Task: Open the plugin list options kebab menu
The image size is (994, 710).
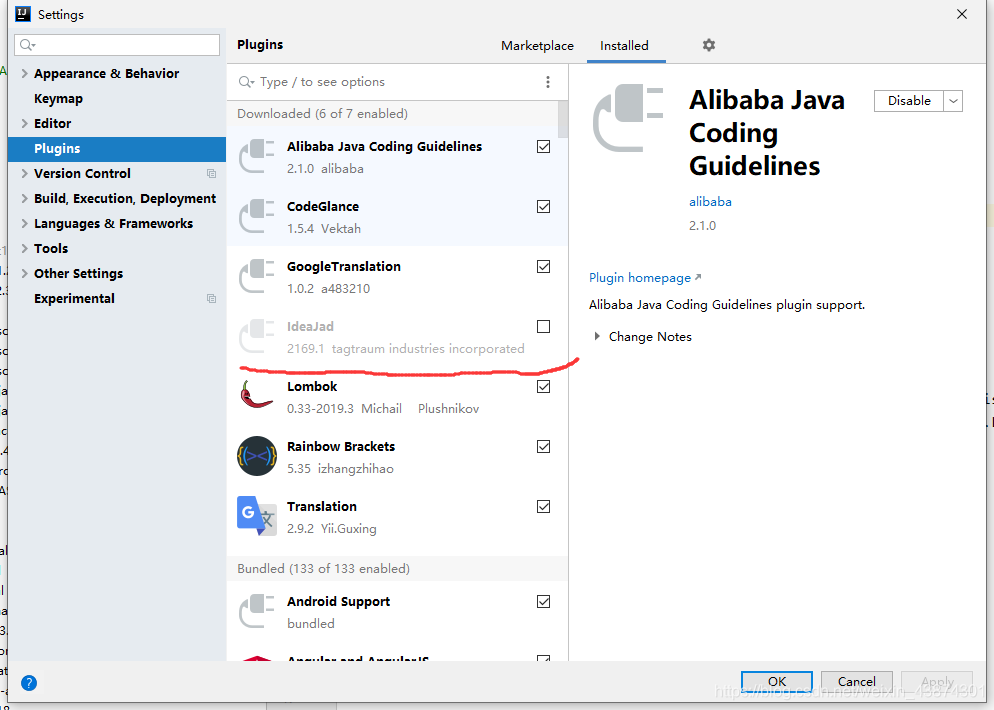Action: pyautogui.click(x=548, y=82)
